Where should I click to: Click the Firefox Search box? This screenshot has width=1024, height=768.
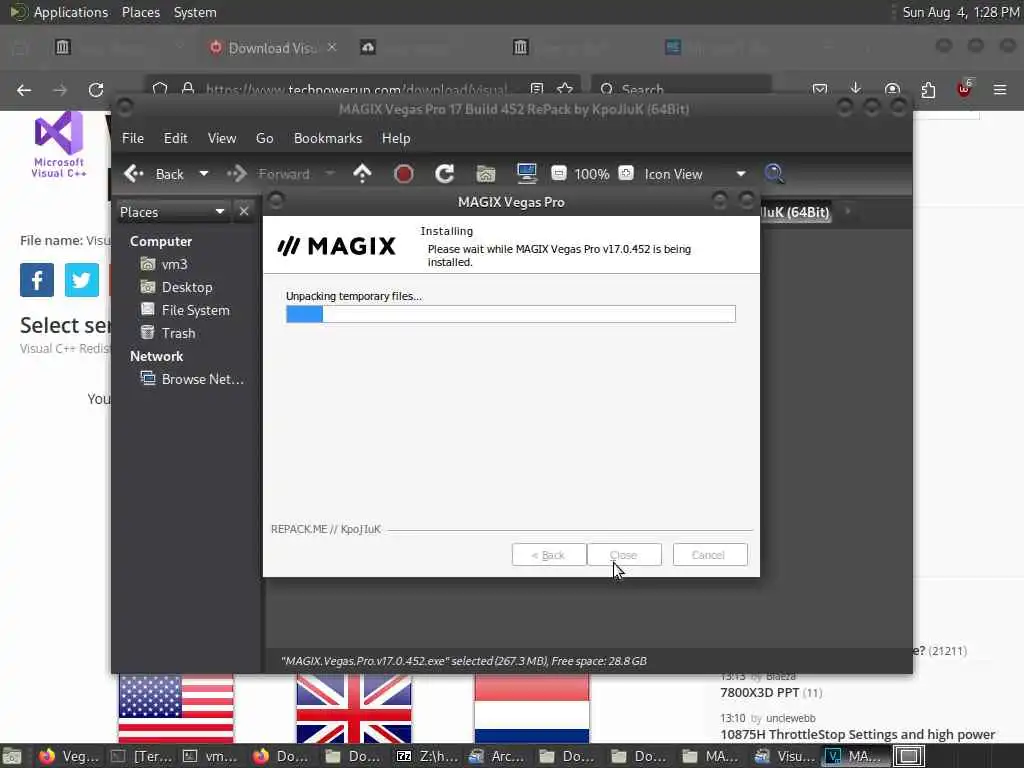coord(681,89)
